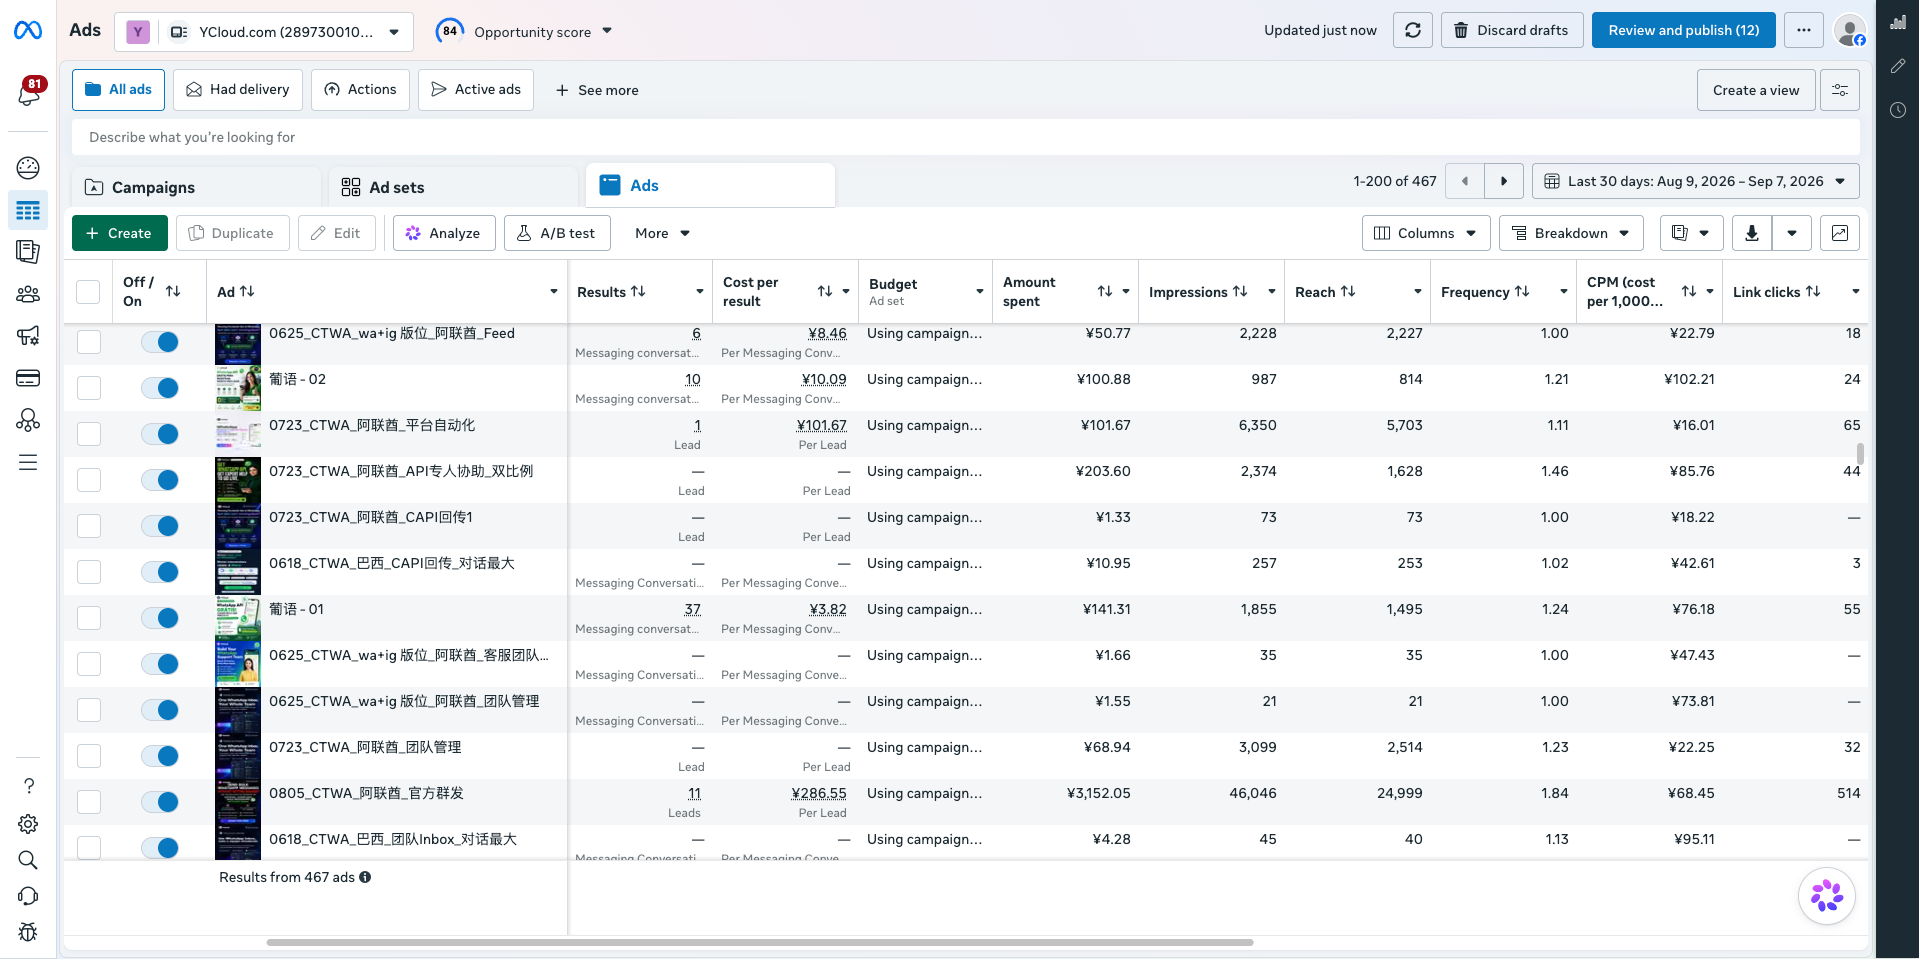This screenshot has width=1919, height=959.
Task: Open history clock icon in right panel
Action: [x=1898, y=110]
